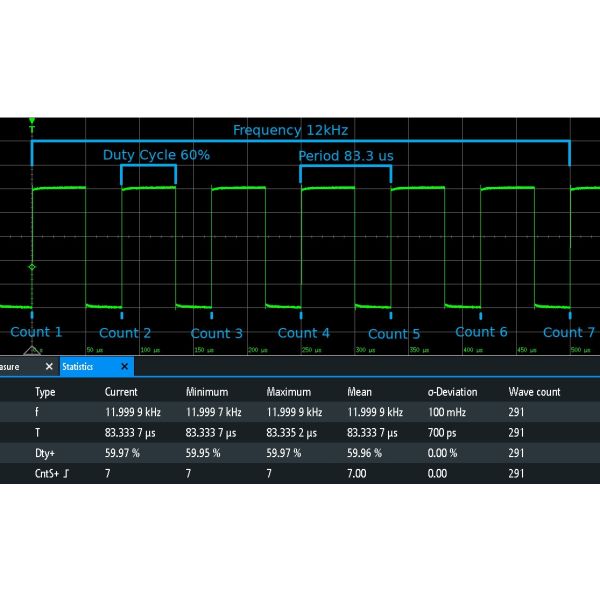Click the Period 83.3 us annotation
This screenshot has width=600, height=600.
click(x=346, y=156)
